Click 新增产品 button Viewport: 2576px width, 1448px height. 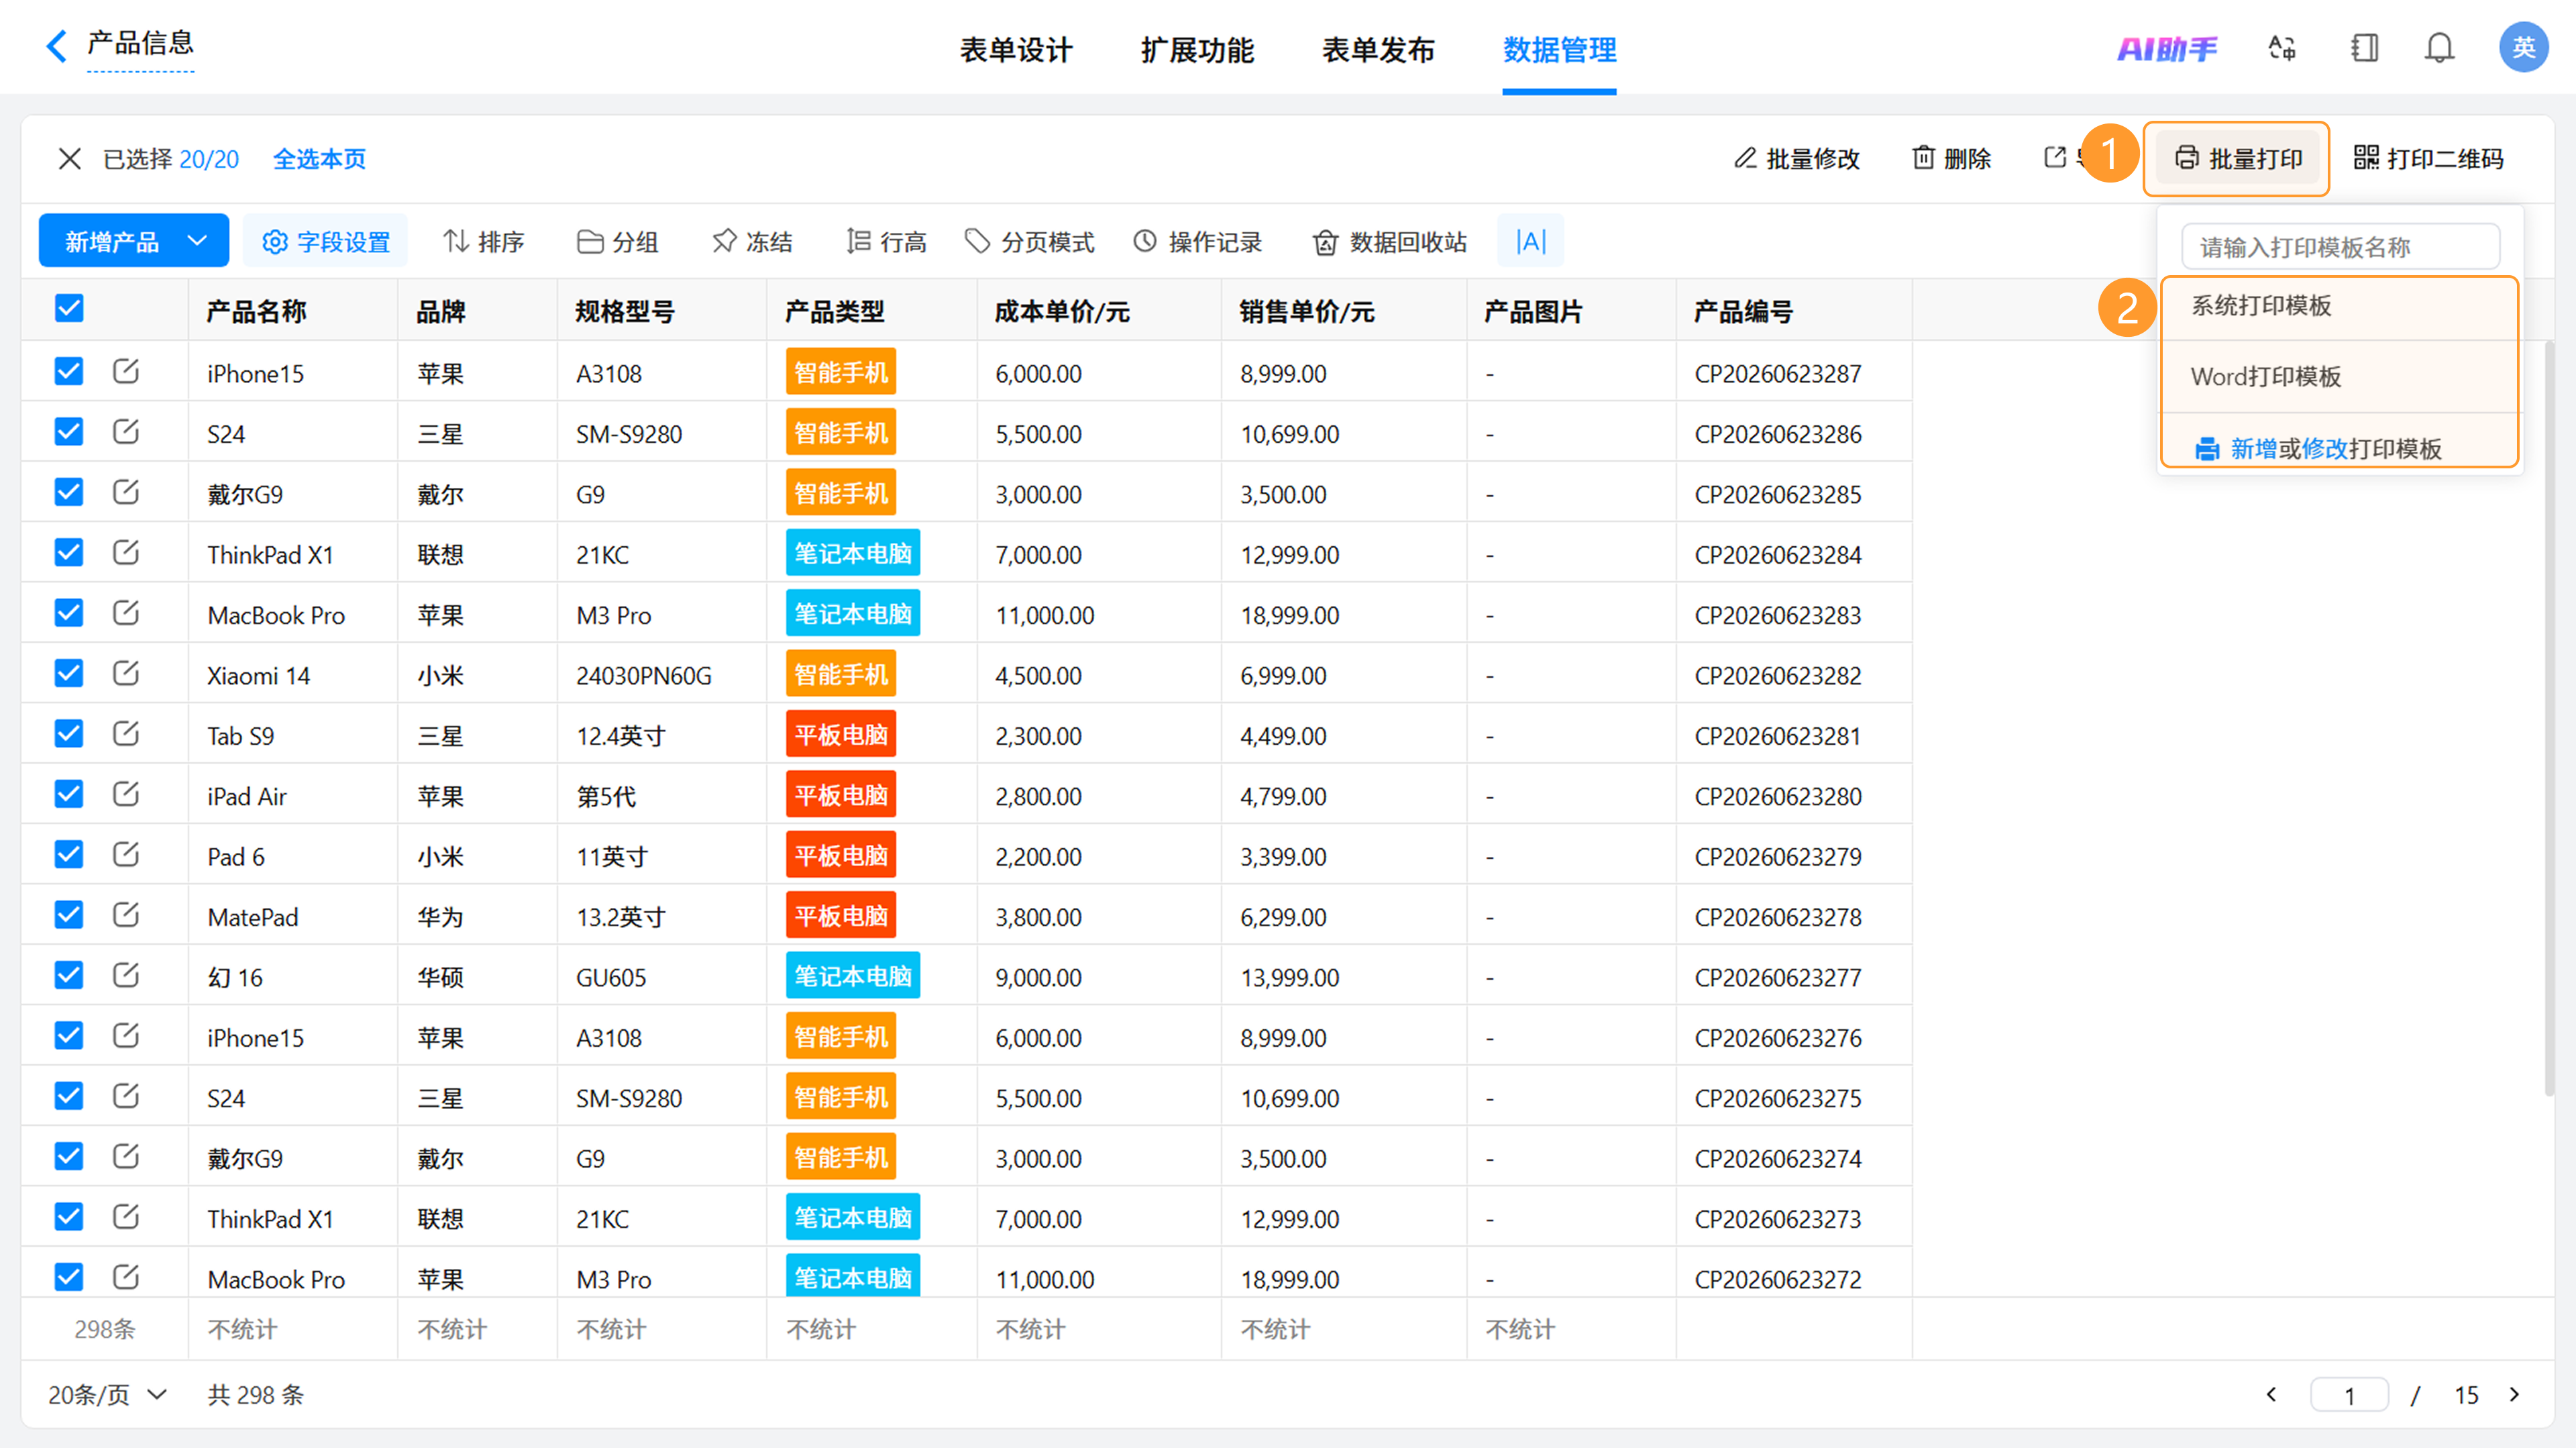(111, 242)
